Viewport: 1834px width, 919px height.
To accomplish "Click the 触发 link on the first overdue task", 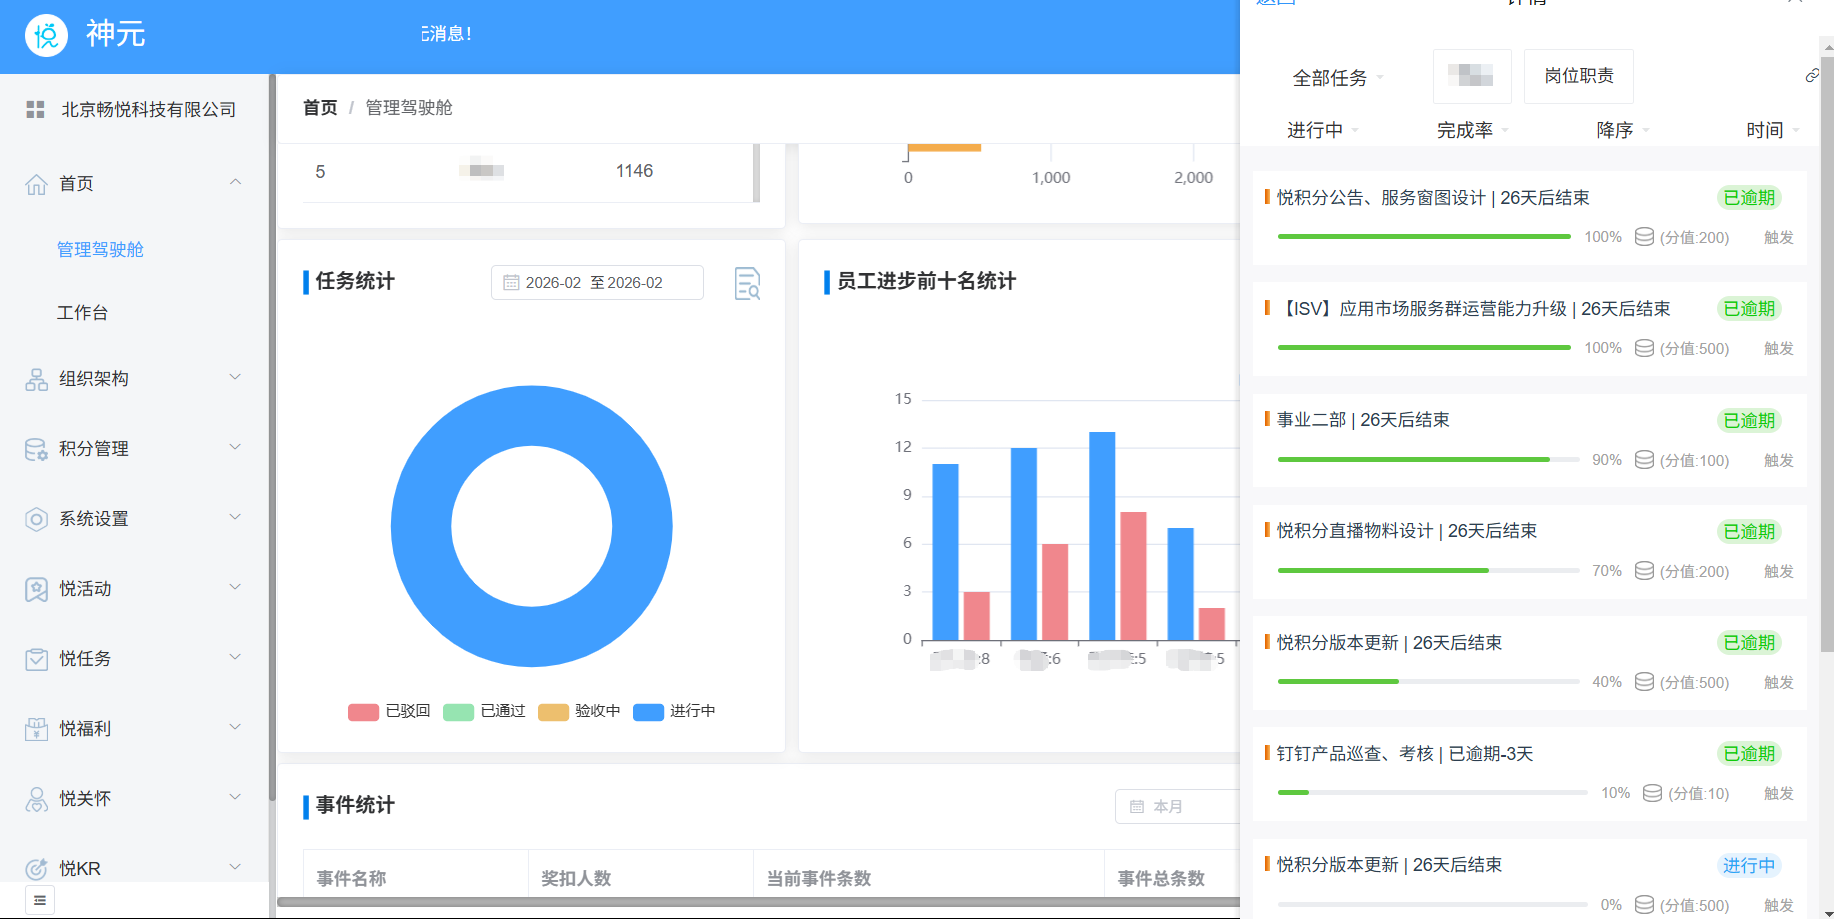I will [1778, 237].
